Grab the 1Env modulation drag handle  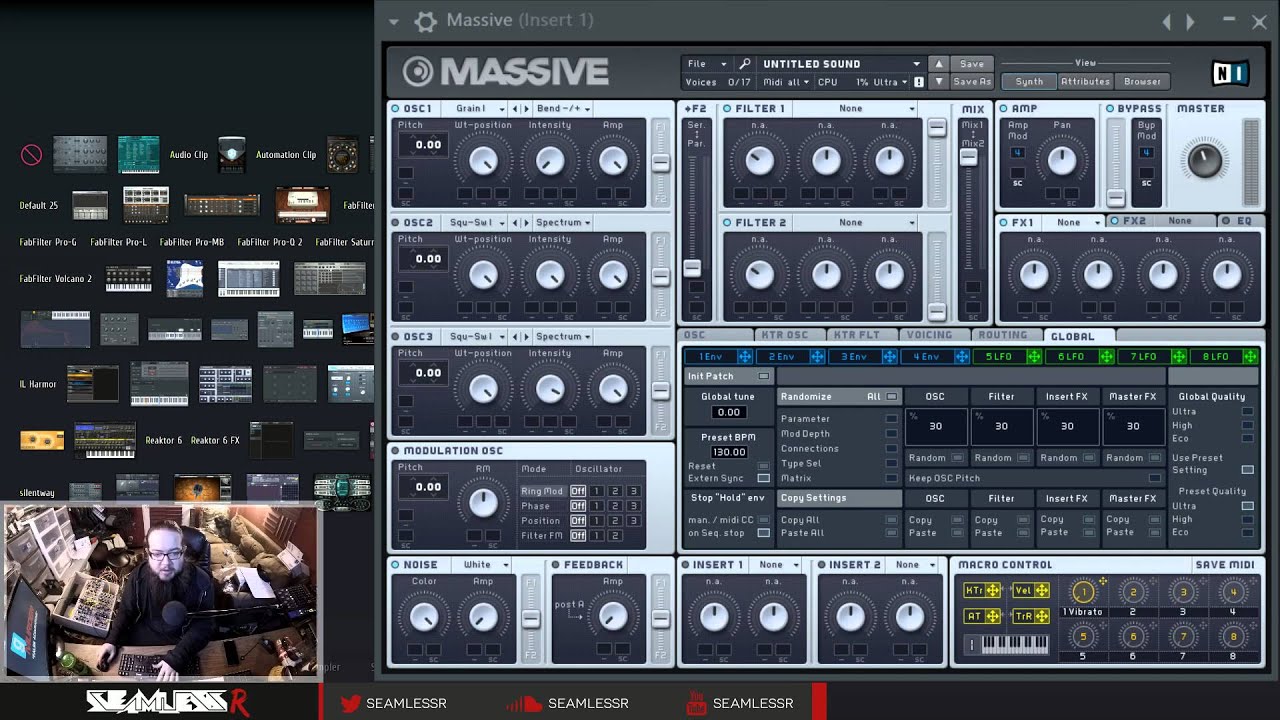click(745, 357)
